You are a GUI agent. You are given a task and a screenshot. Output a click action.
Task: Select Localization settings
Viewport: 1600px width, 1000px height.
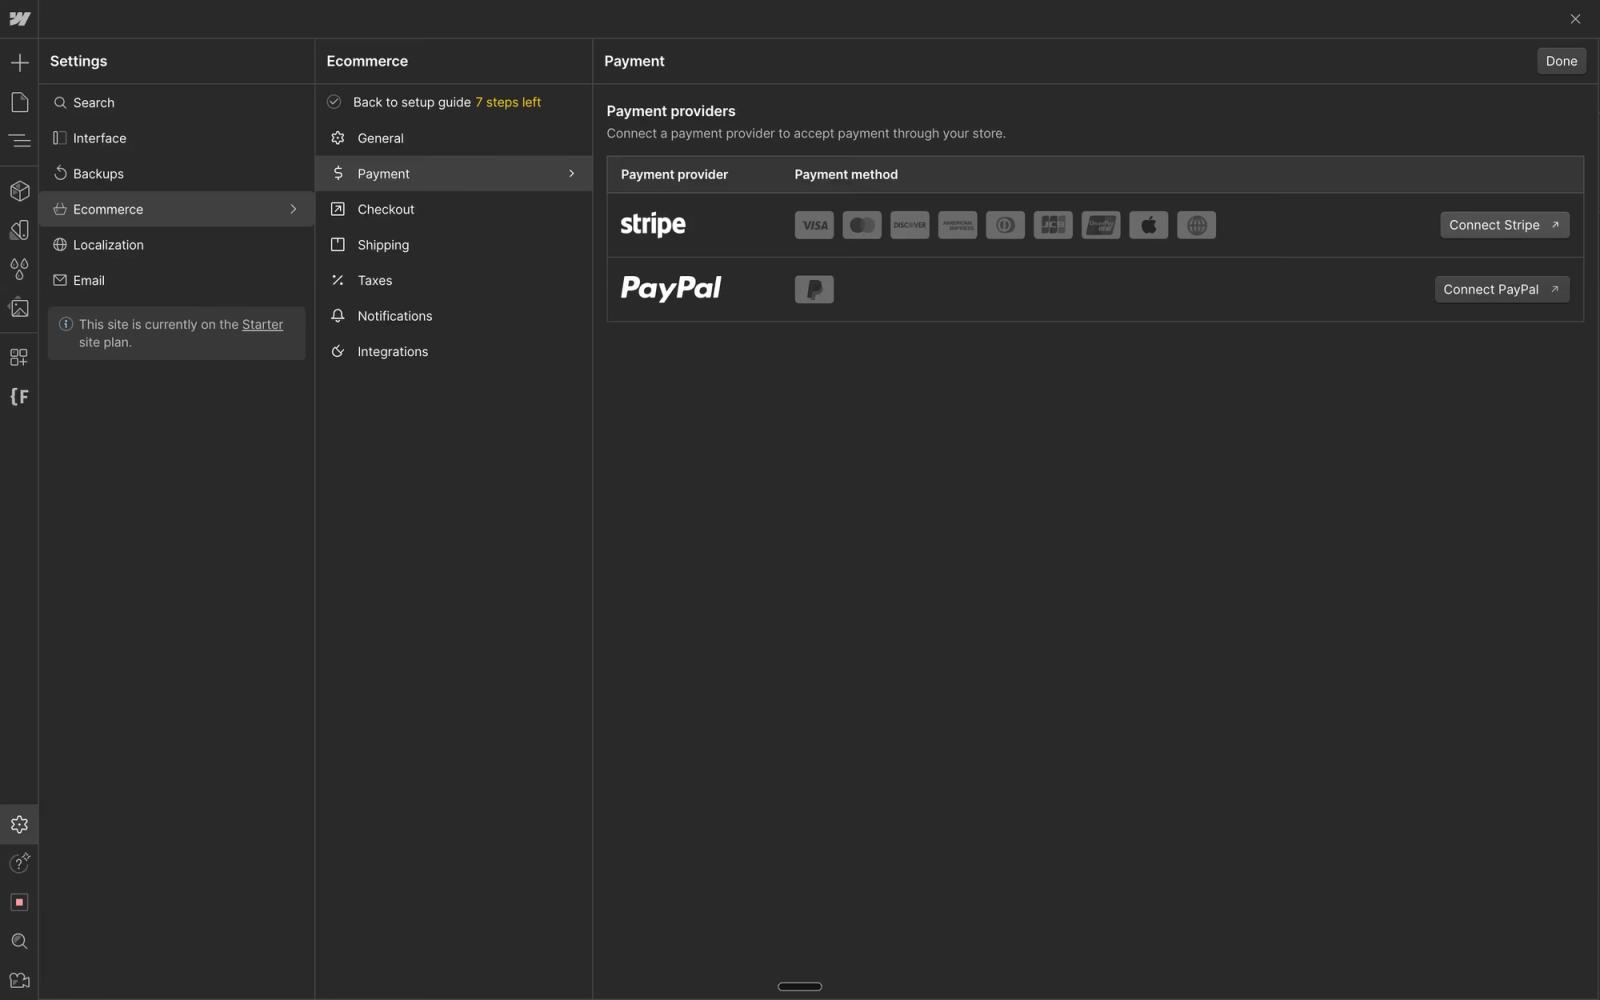(x=177, y=245)
